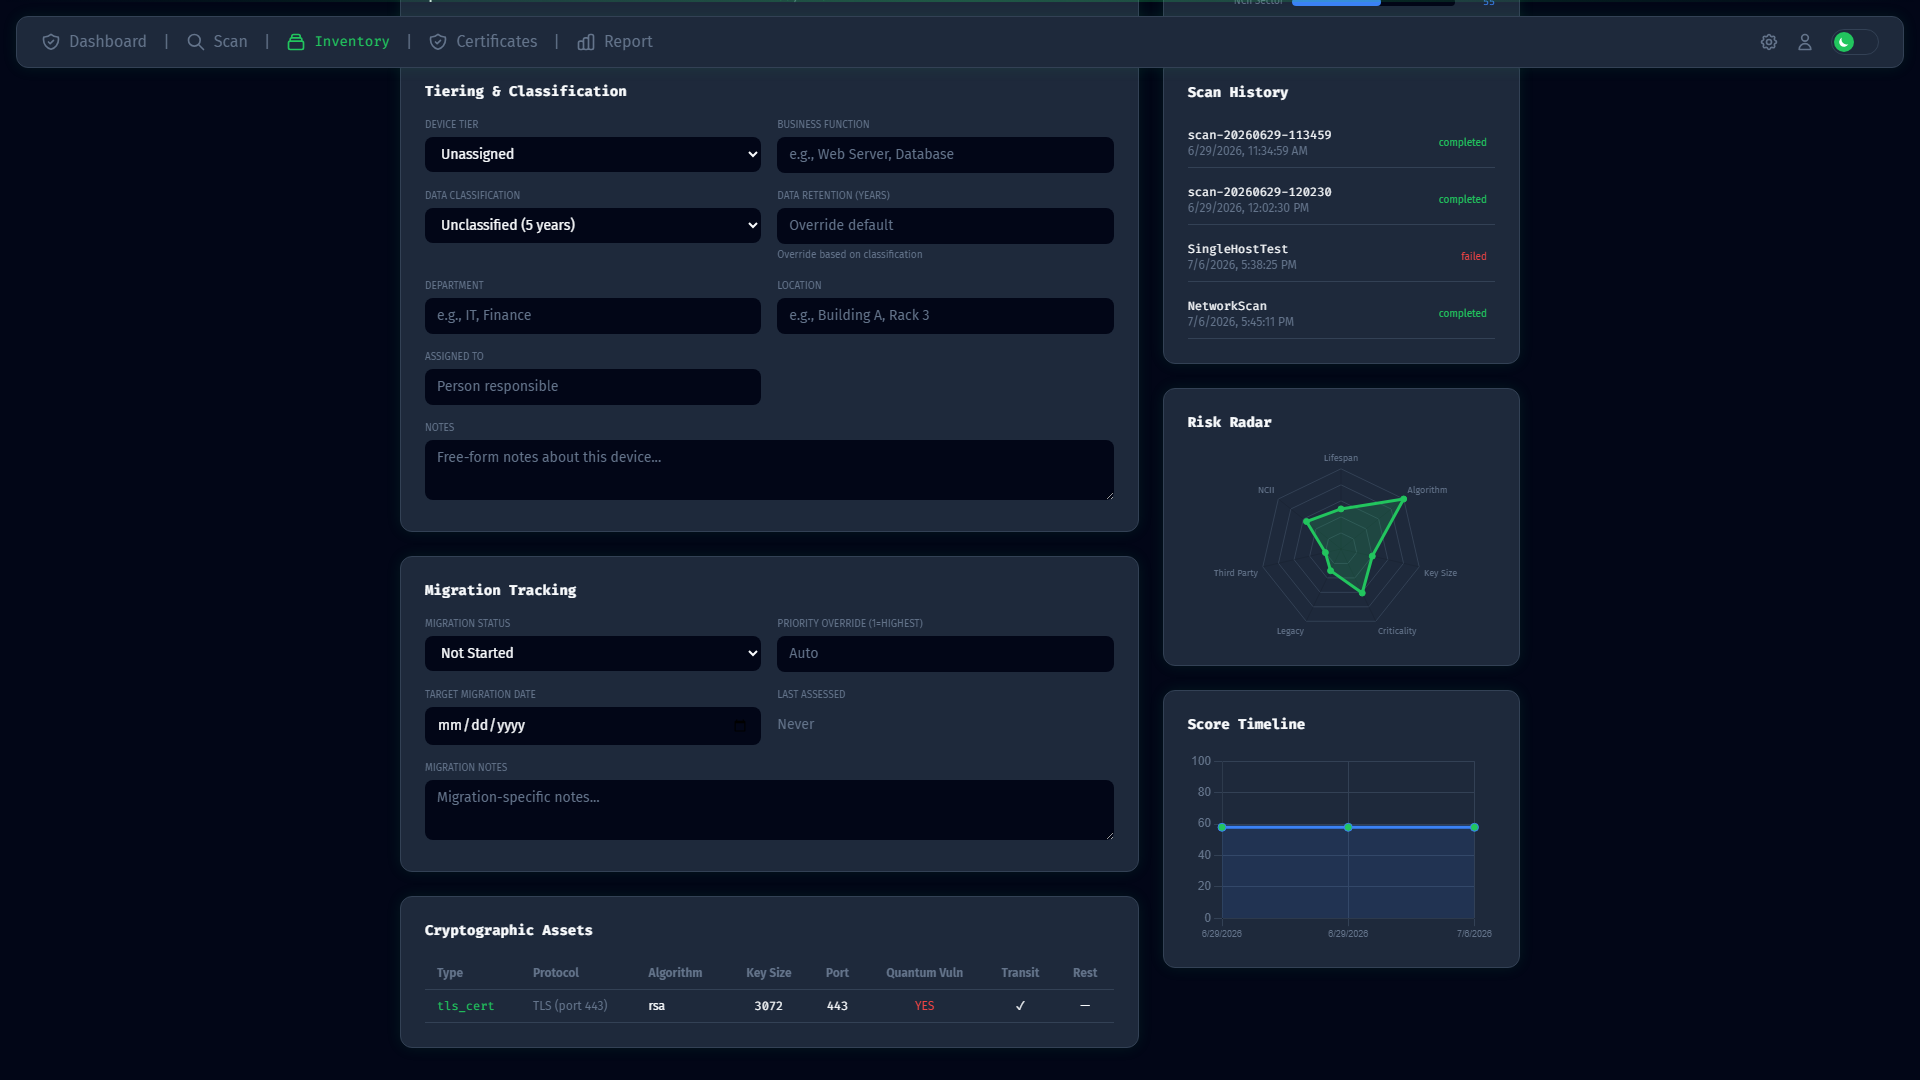Click the Certificates shield icon
Screen dimensions: 1920x1080
click(438, 42)
